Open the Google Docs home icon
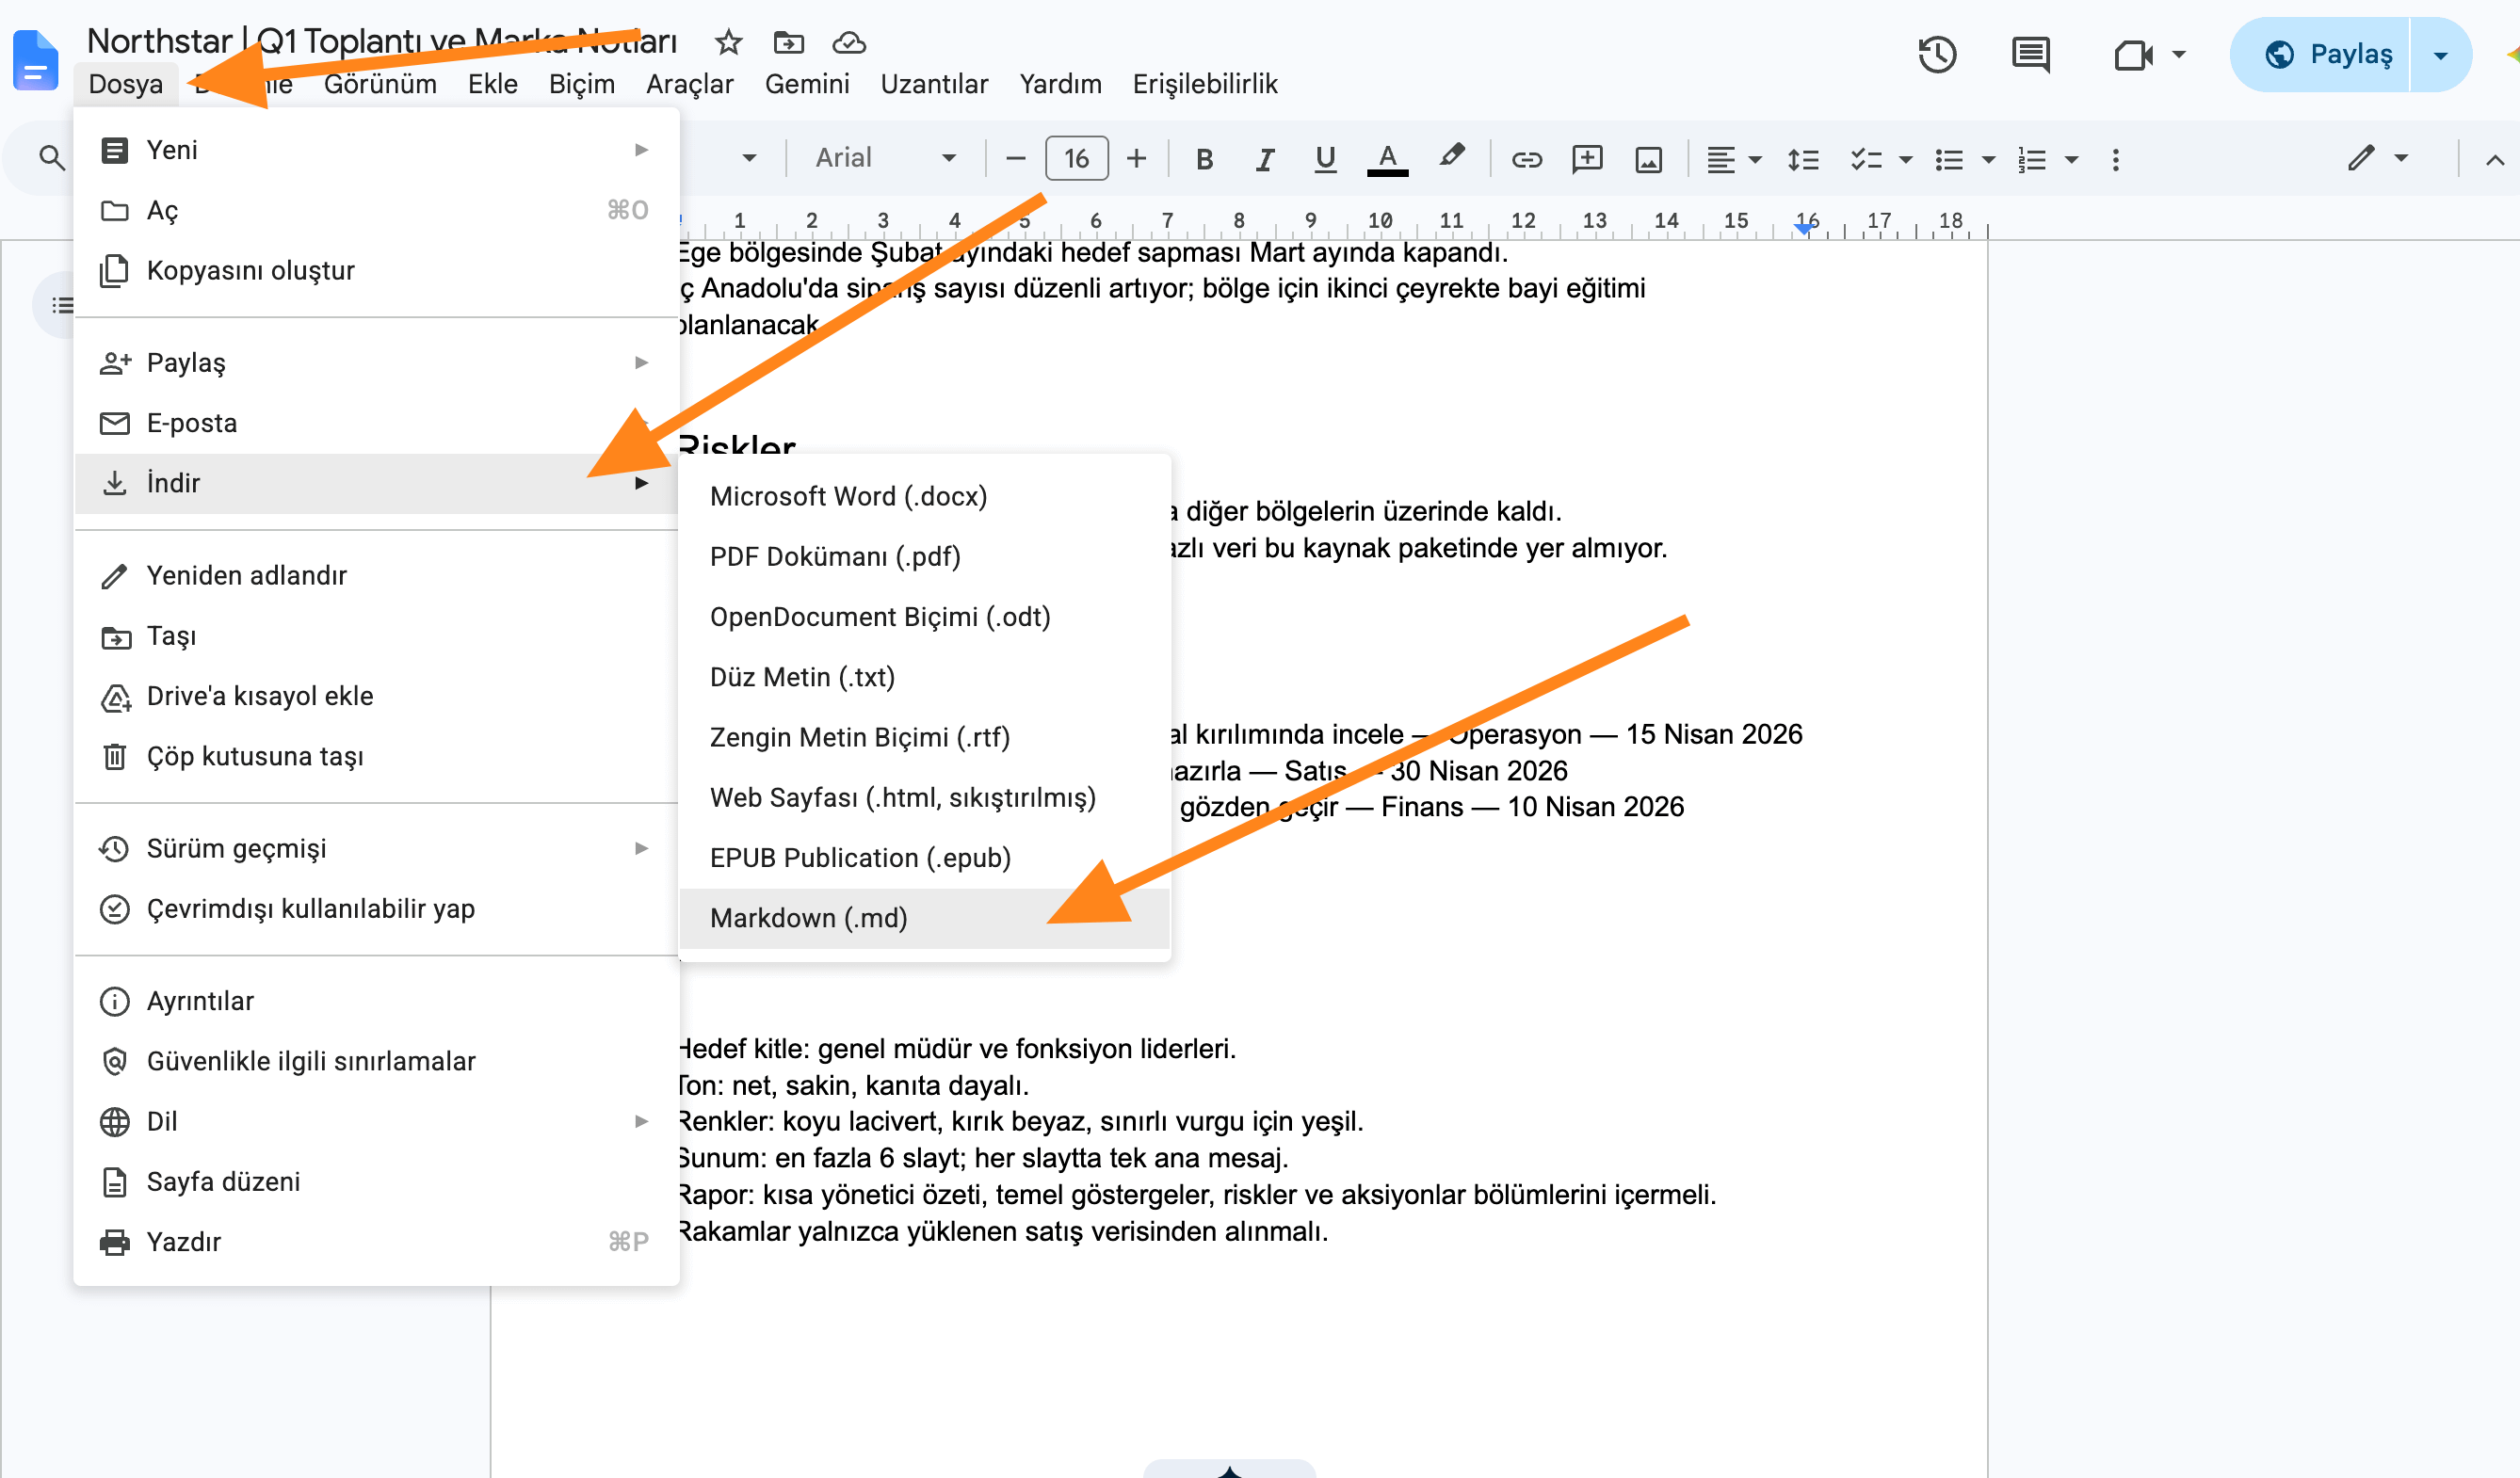 point(35,60)
